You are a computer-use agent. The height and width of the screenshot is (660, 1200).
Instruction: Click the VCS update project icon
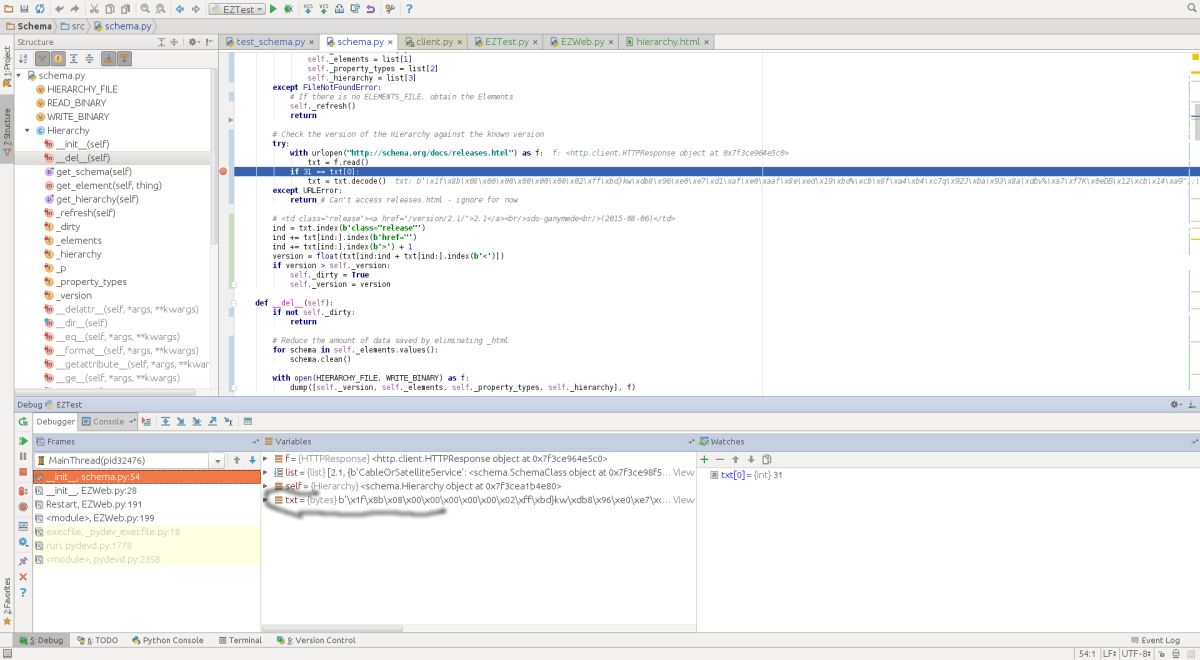(x=308, y=8)
